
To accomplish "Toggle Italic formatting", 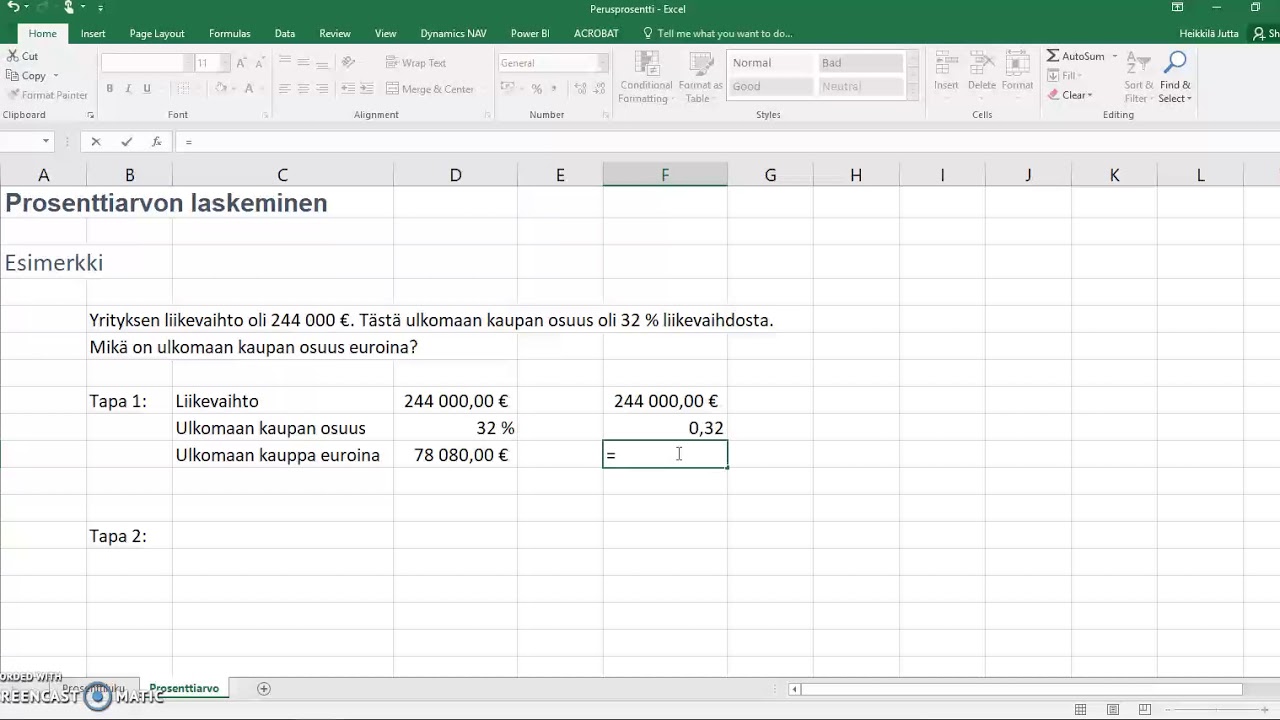I will [x=129, y=89].
